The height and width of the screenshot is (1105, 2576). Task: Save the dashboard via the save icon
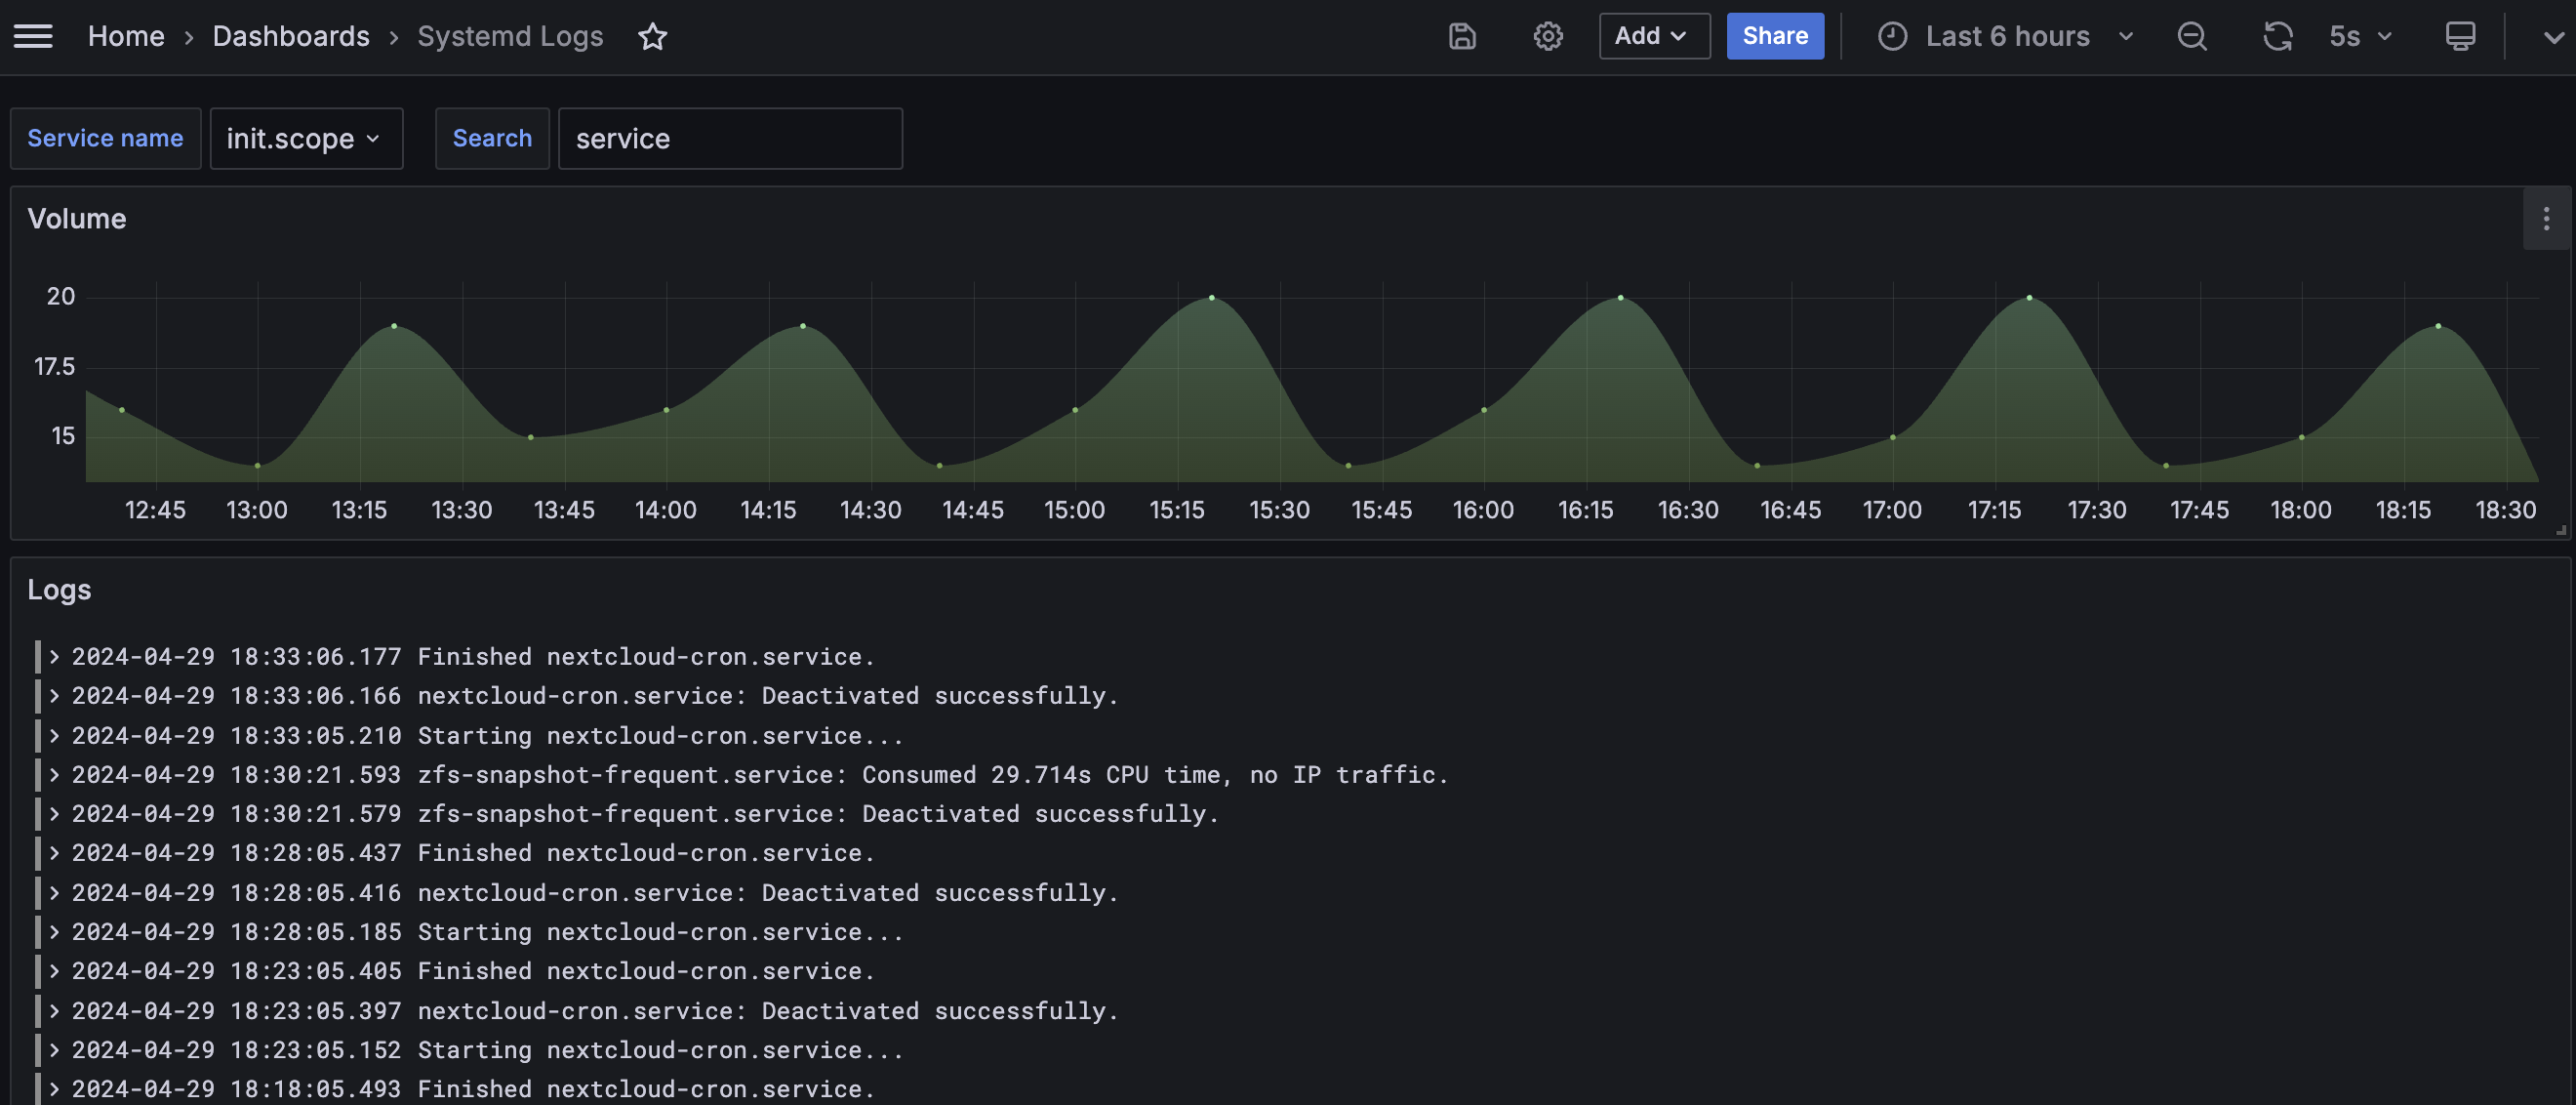pyautogui.click(x=1462, y=36)
